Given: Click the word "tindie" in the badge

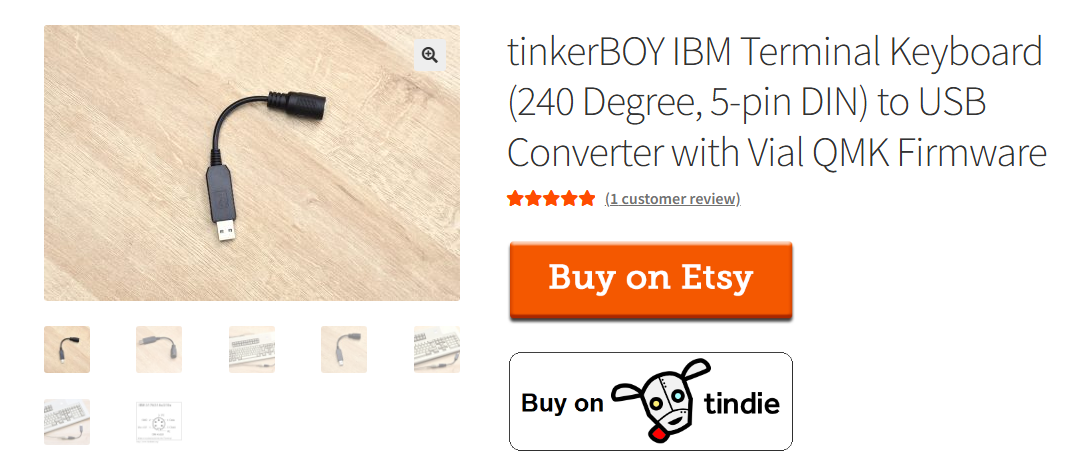Looking at the screenshot, I should click(x=742, y=403).
